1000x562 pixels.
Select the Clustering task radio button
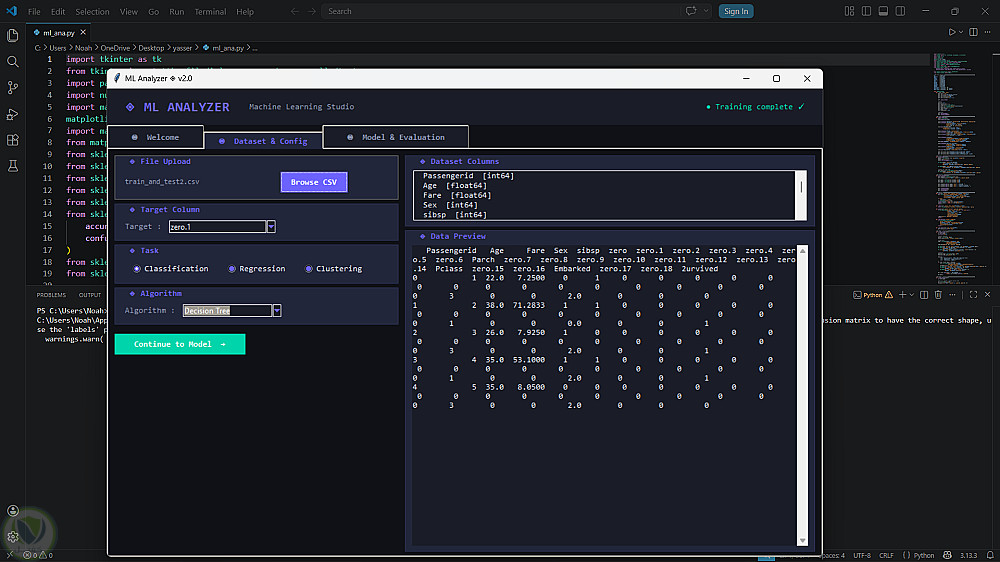[309, 269]
